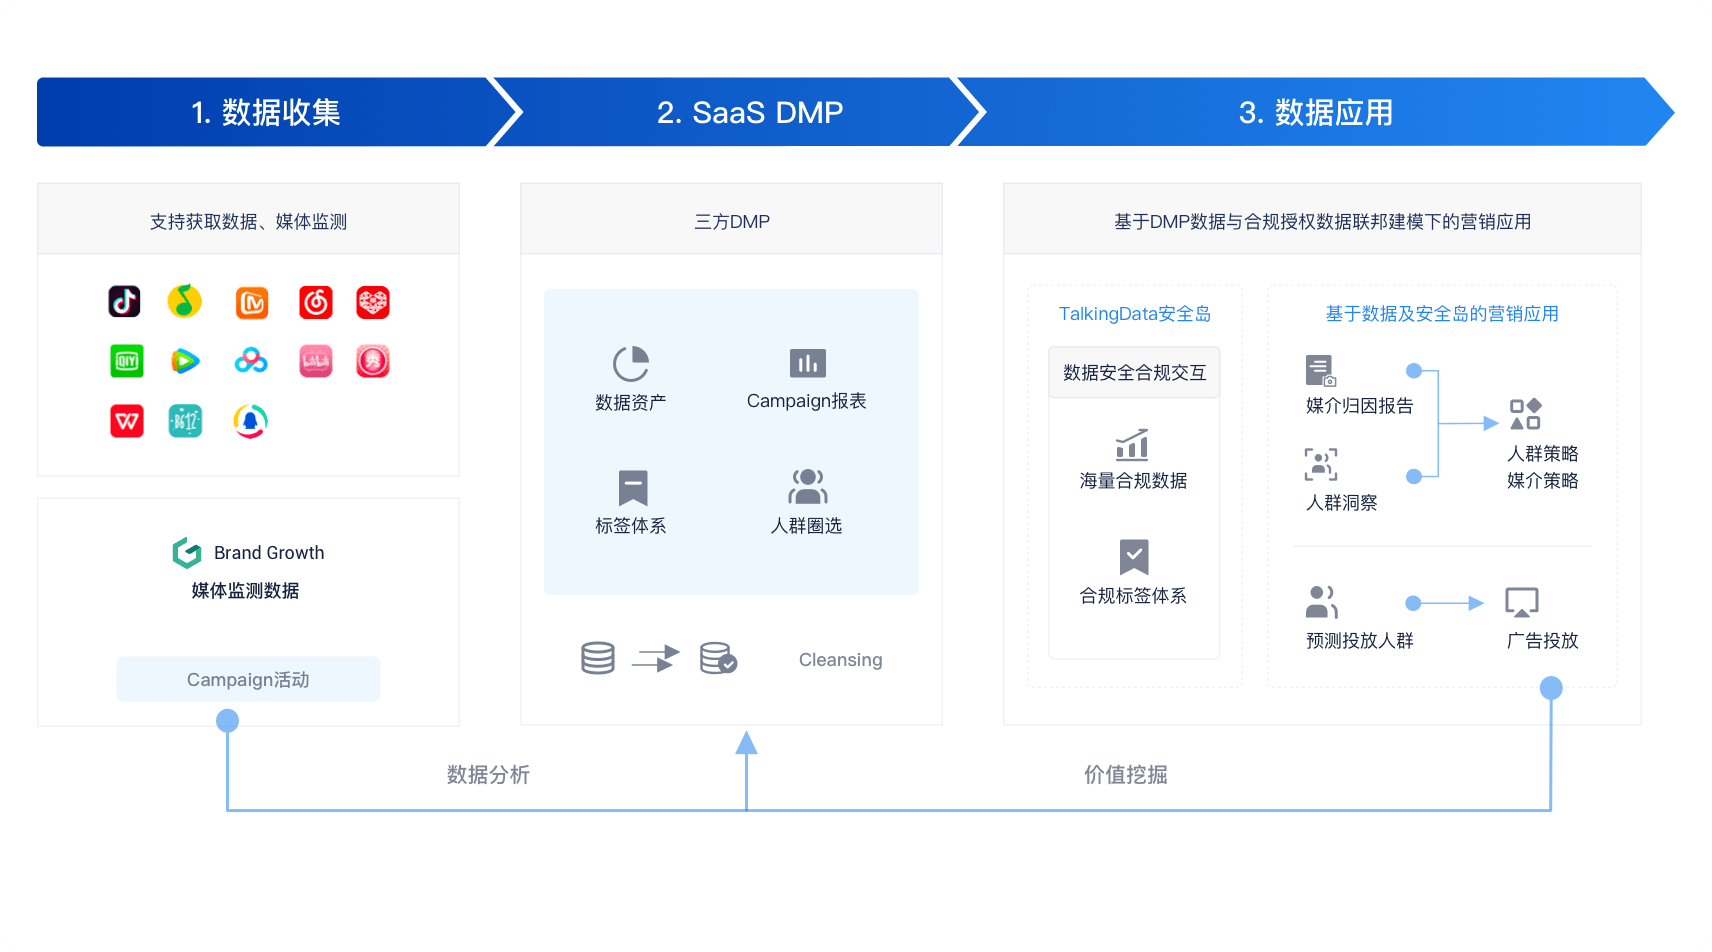Click the Campaign活动 button
The width and height of the screenshot is (1712, 952).
pyautogui.click(x=248, y=679)
